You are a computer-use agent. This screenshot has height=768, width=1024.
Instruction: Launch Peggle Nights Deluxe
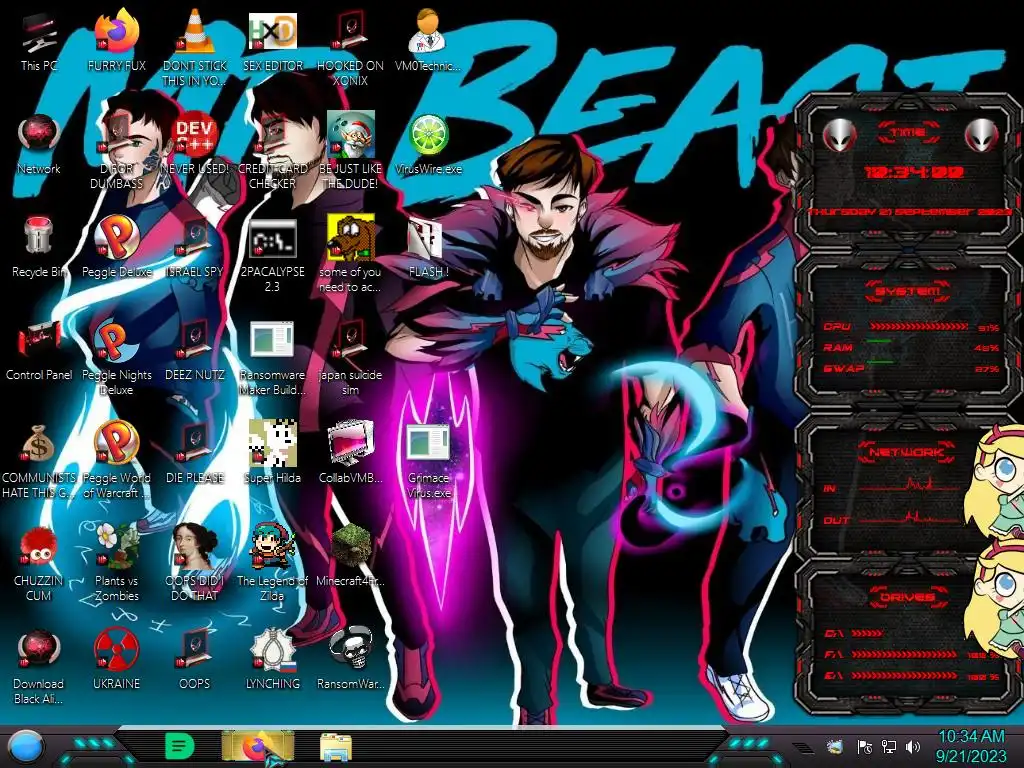[x=116, y=358]
